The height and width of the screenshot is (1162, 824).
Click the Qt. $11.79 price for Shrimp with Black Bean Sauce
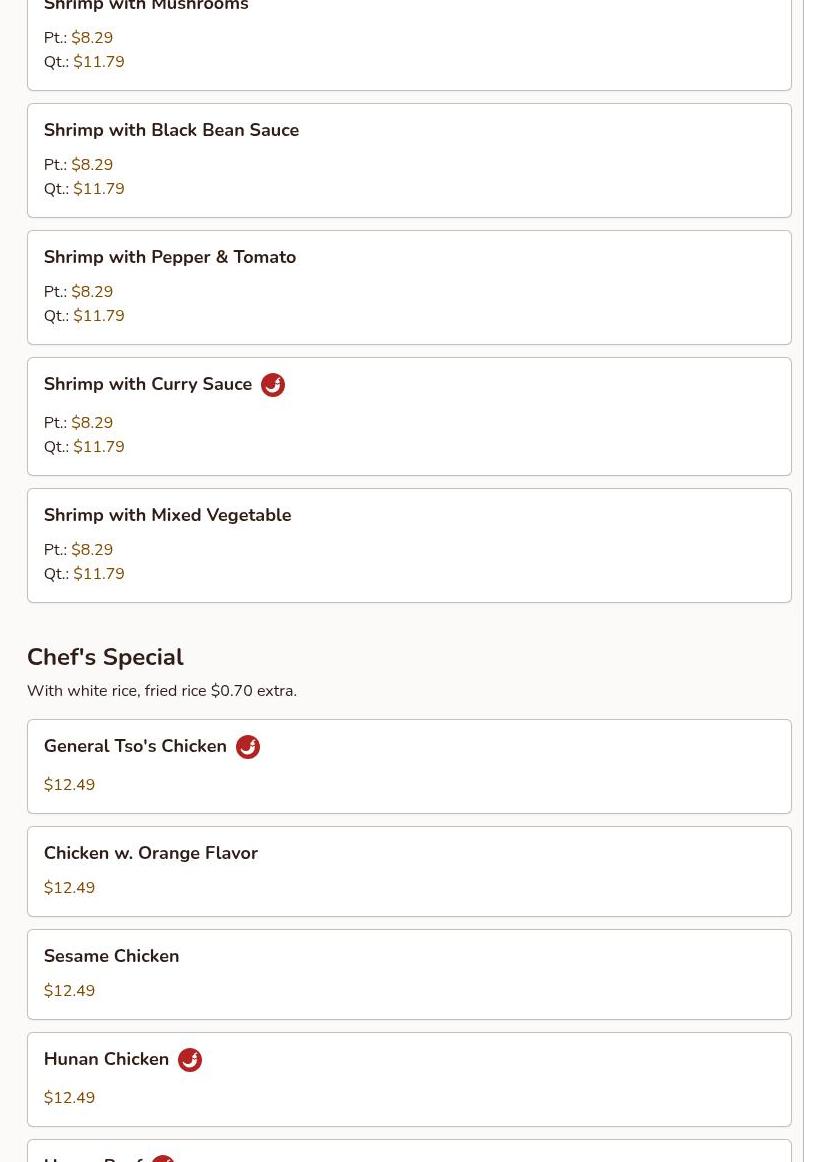[98, 189]
